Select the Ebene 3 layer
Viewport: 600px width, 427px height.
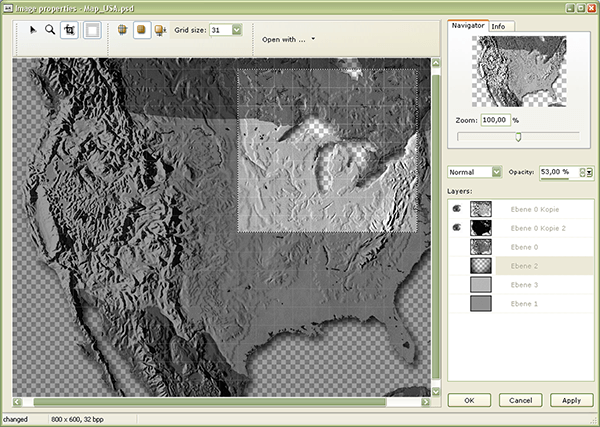click(523, 285)
